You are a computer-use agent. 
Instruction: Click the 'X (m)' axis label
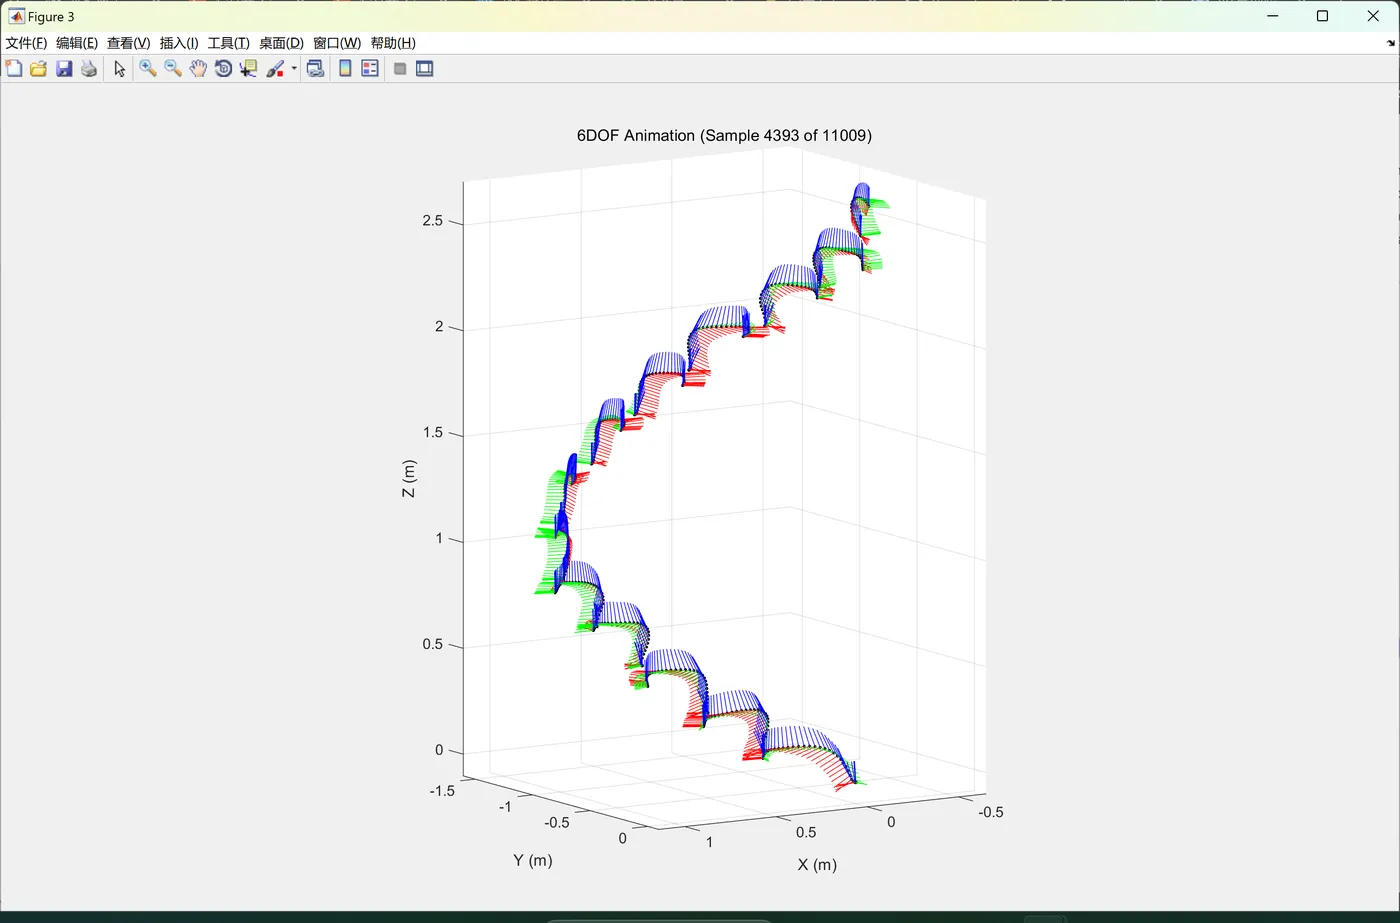click(x=817, y=865)
